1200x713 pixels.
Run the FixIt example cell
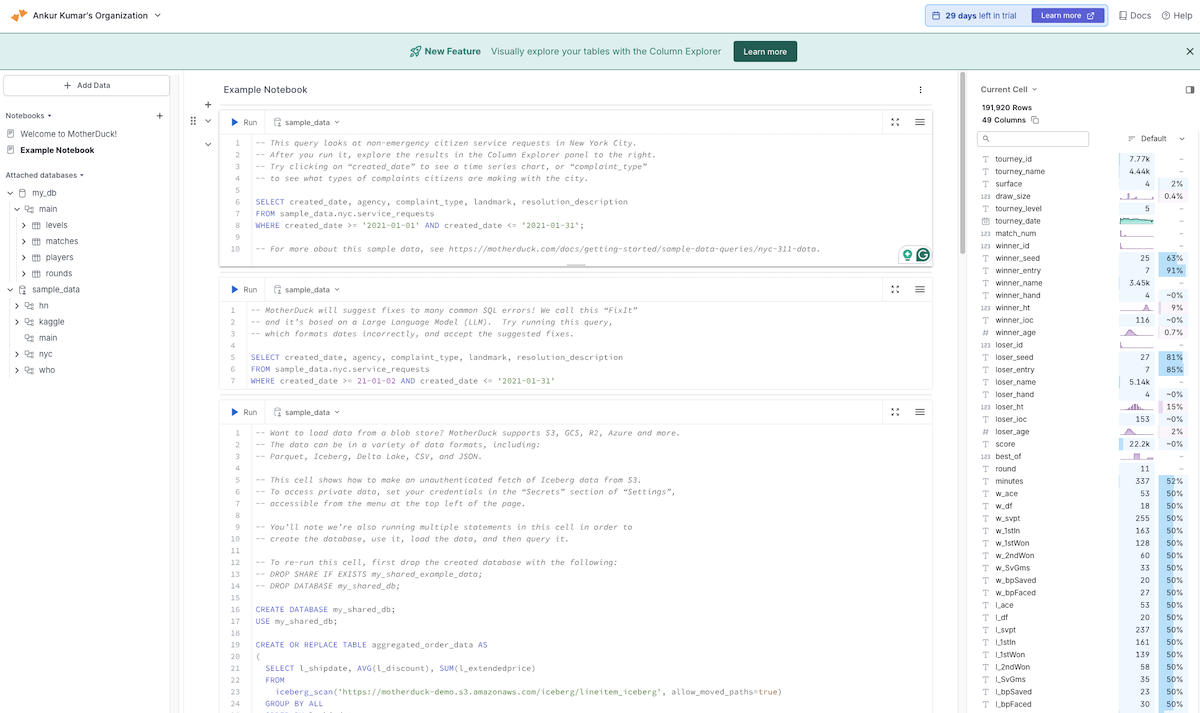tap(244, 290)
